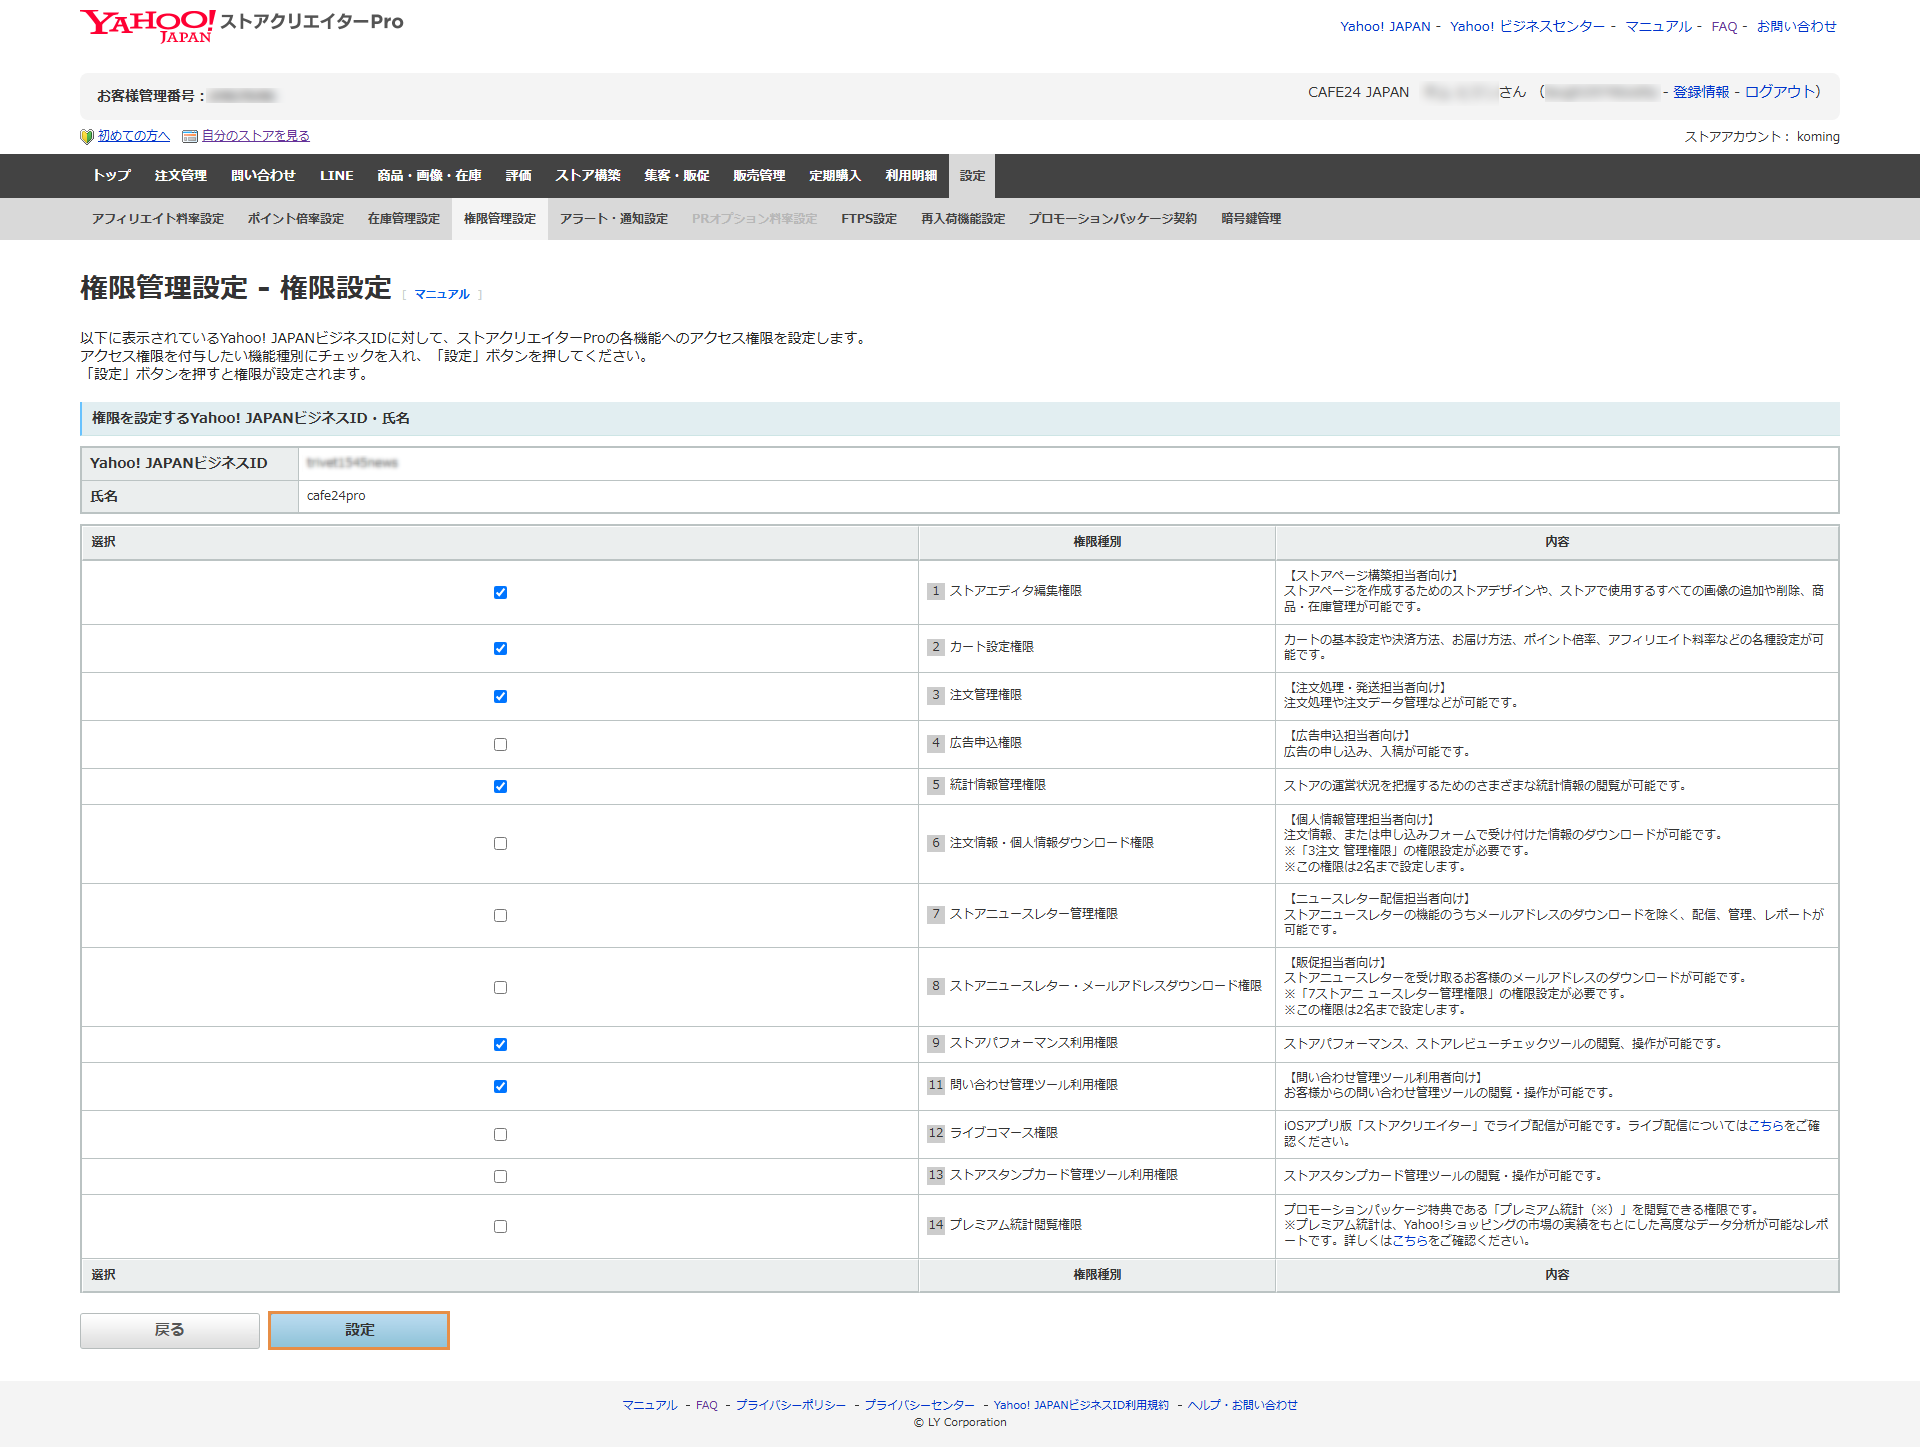Open the 商品・画像・在庫 menu
This screenshot has height=1447, width=1920.
[429, 175]
